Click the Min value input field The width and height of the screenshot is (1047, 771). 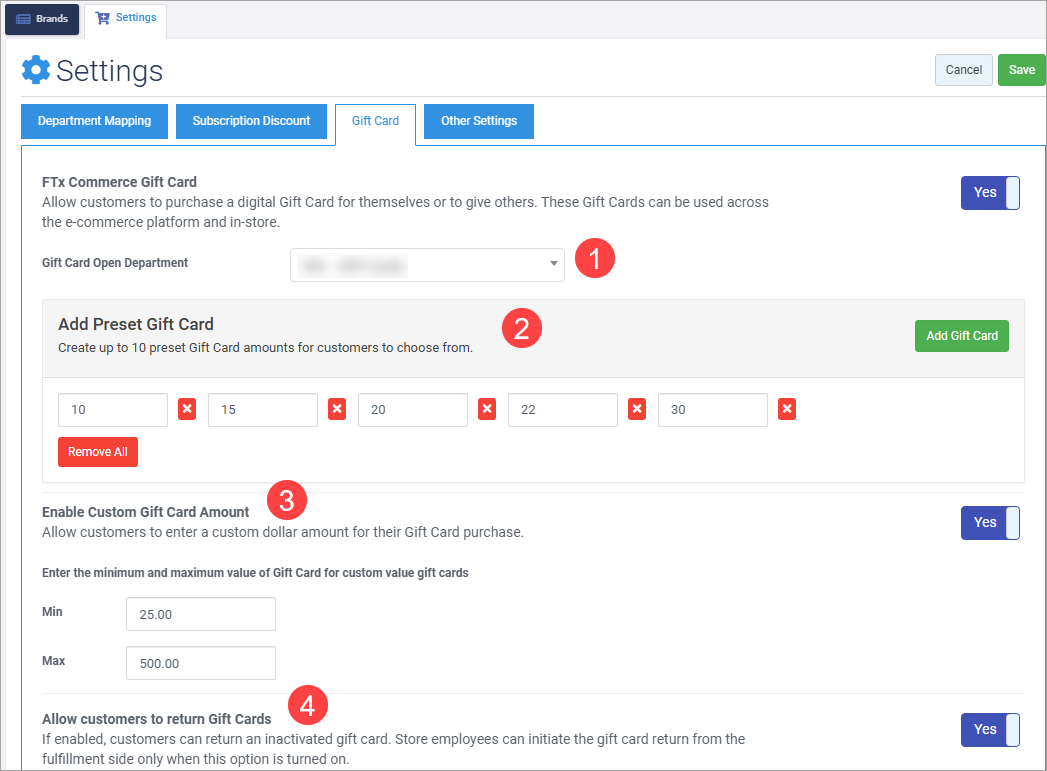pos(200,615)
